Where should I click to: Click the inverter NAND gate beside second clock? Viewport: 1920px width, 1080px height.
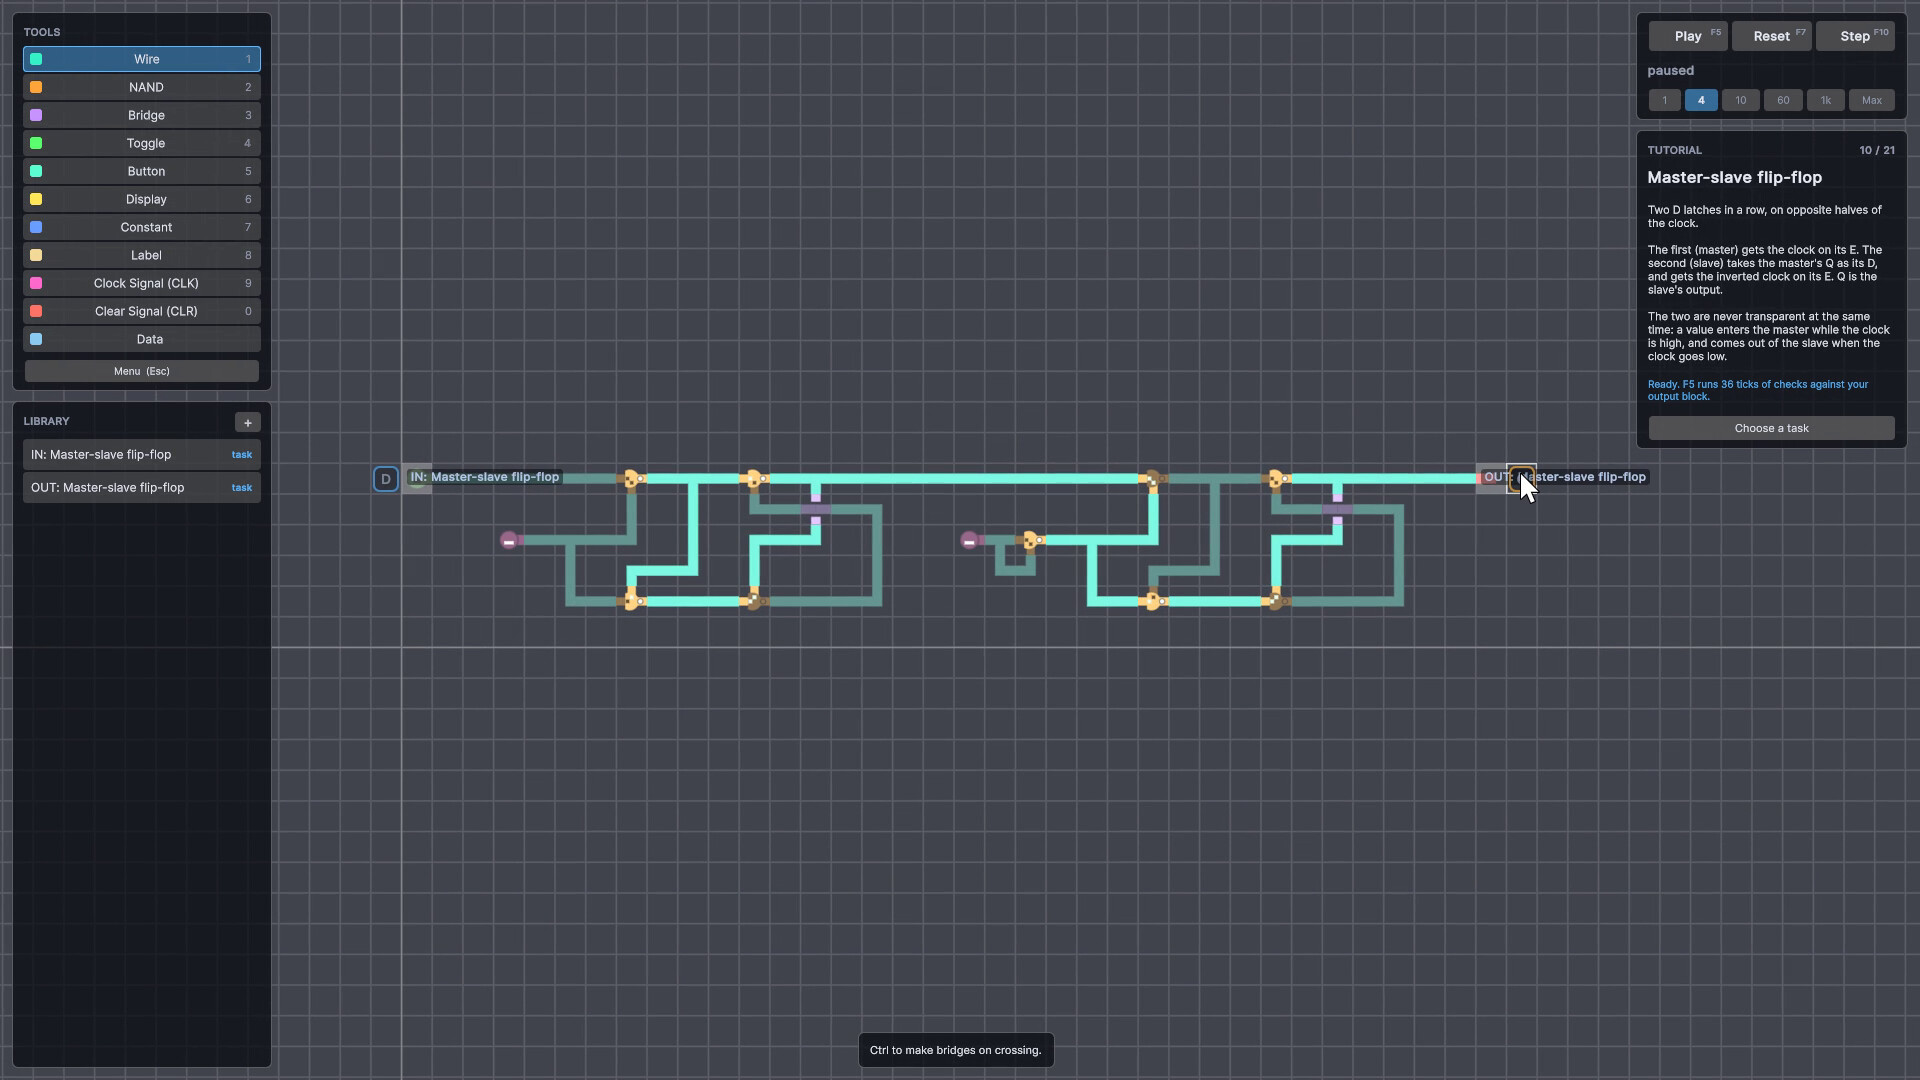point(1031,540)
